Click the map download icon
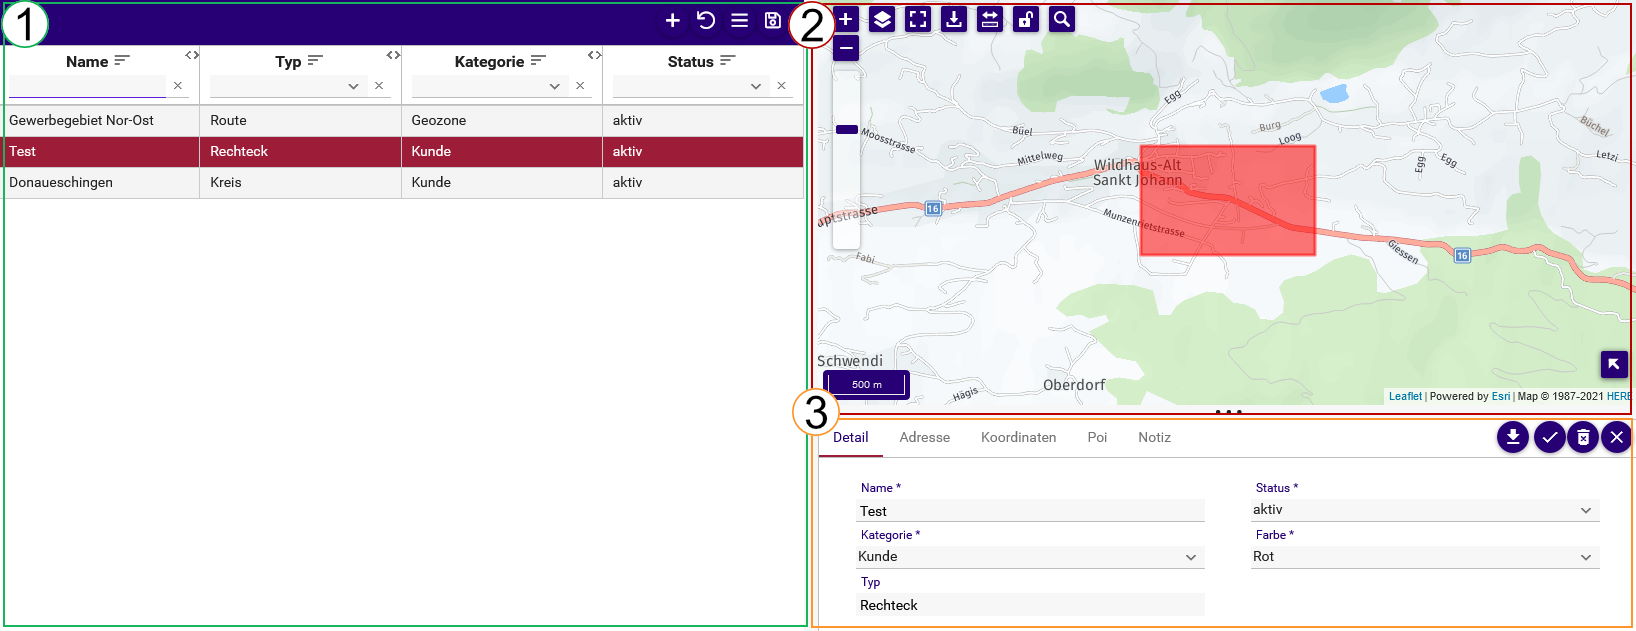This screenshot has width=1636, height=631. click(954, 19)
